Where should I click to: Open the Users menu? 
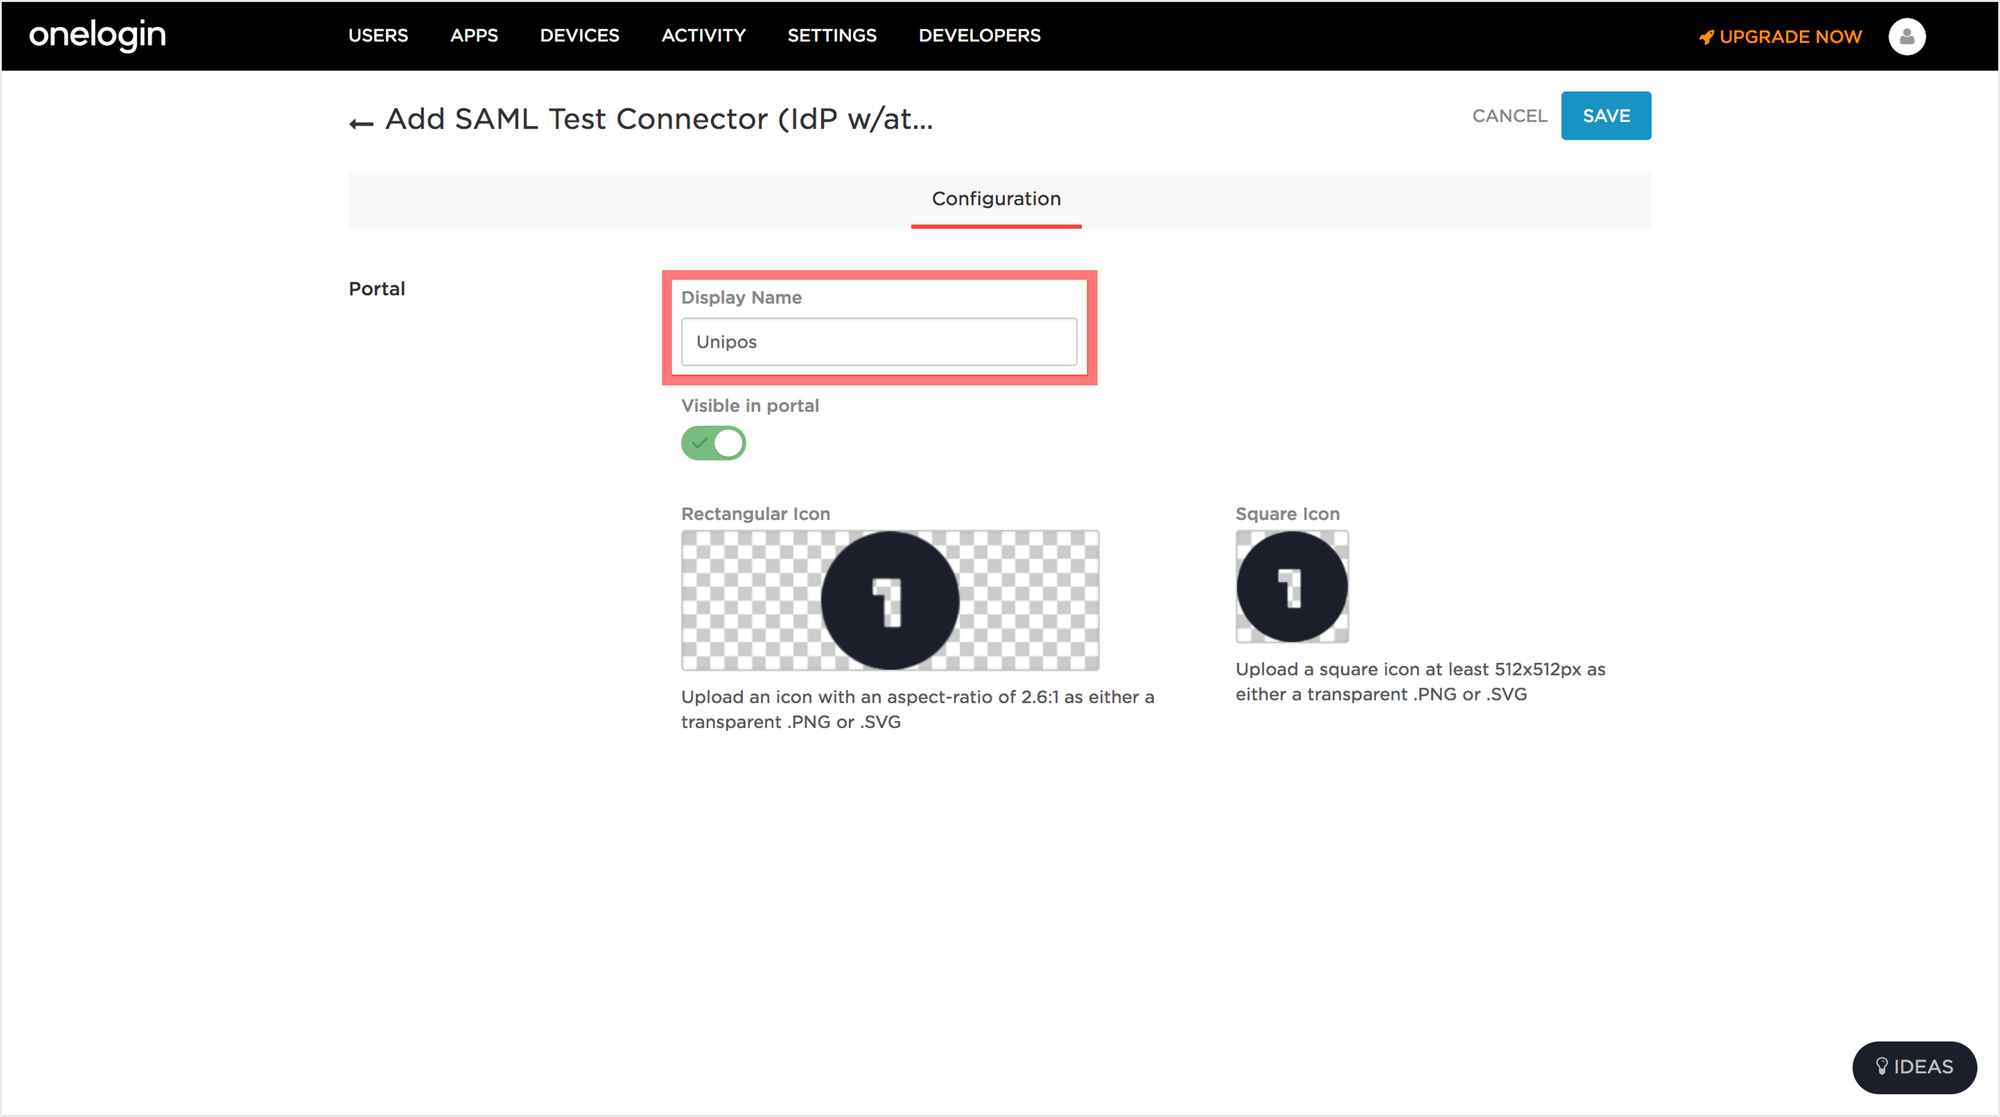378,36
